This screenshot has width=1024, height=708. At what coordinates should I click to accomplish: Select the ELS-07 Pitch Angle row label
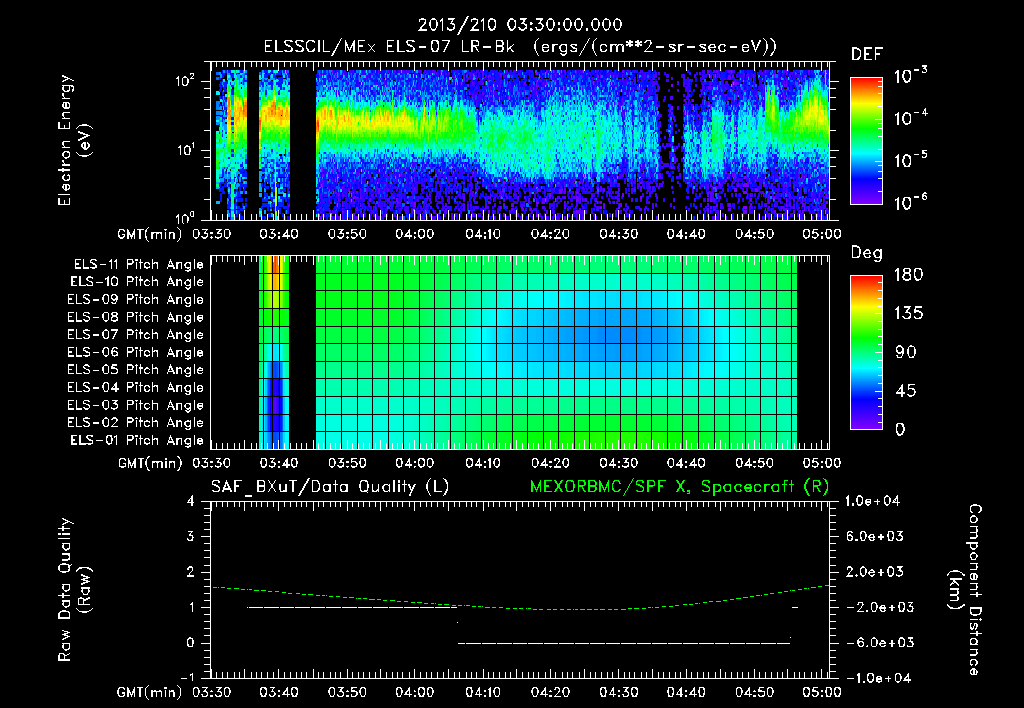136,334
